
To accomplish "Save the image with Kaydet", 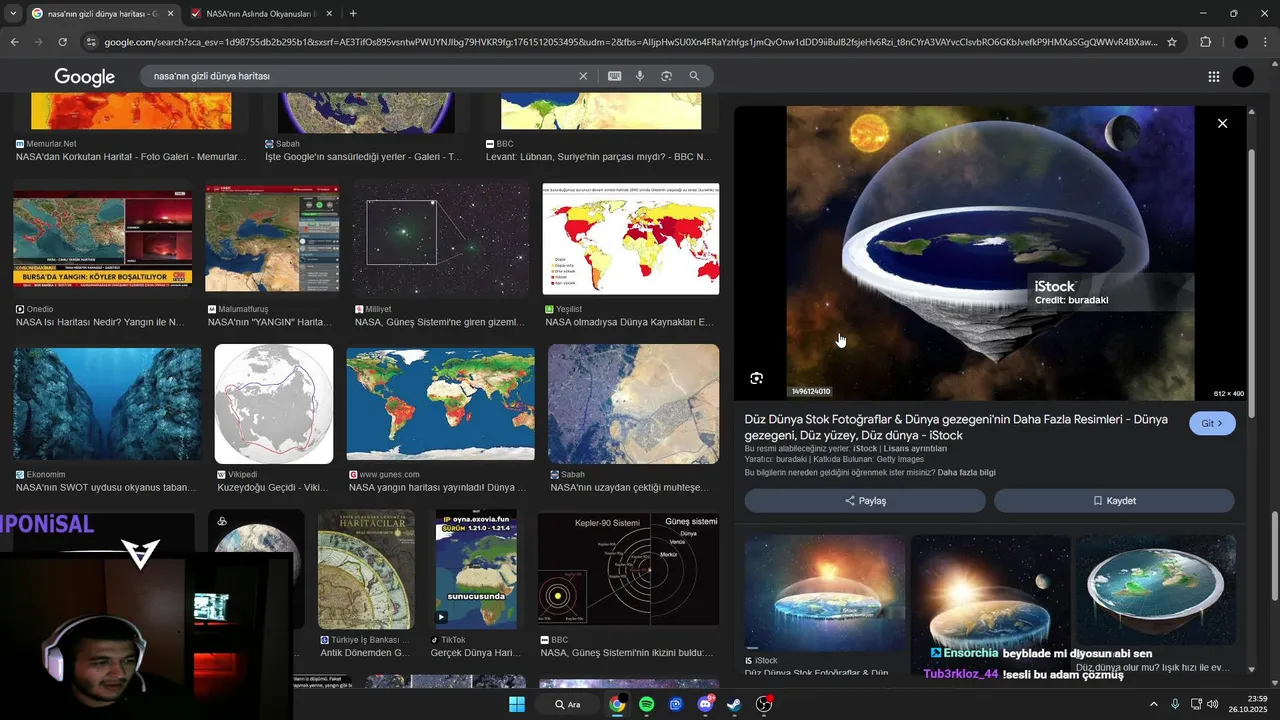I will point(1114,501).
